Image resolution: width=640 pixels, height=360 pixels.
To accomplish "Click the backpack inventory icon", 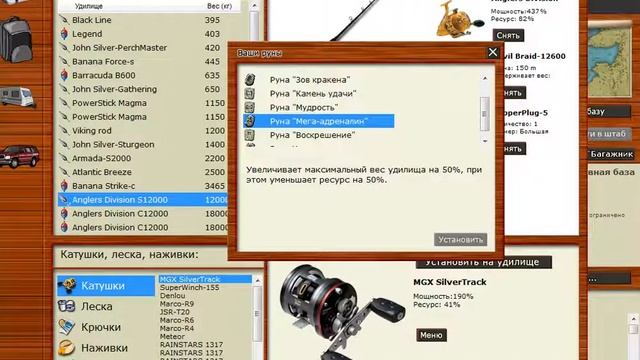I will pyautogui.click(x=16, y=40).
